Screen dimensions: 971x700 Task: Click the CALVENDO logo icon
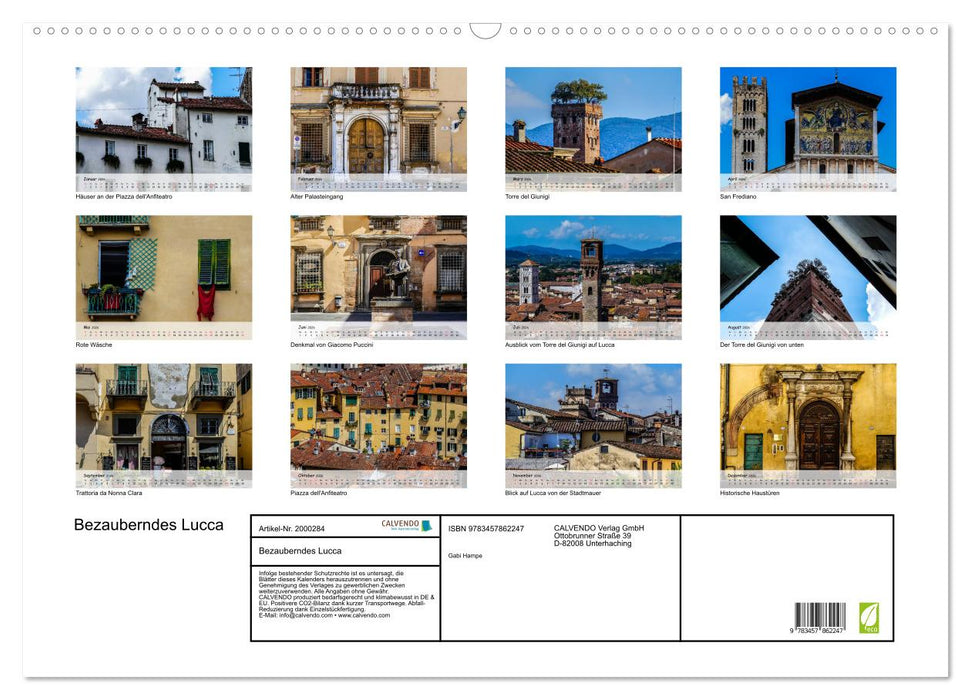coord(398,524)
